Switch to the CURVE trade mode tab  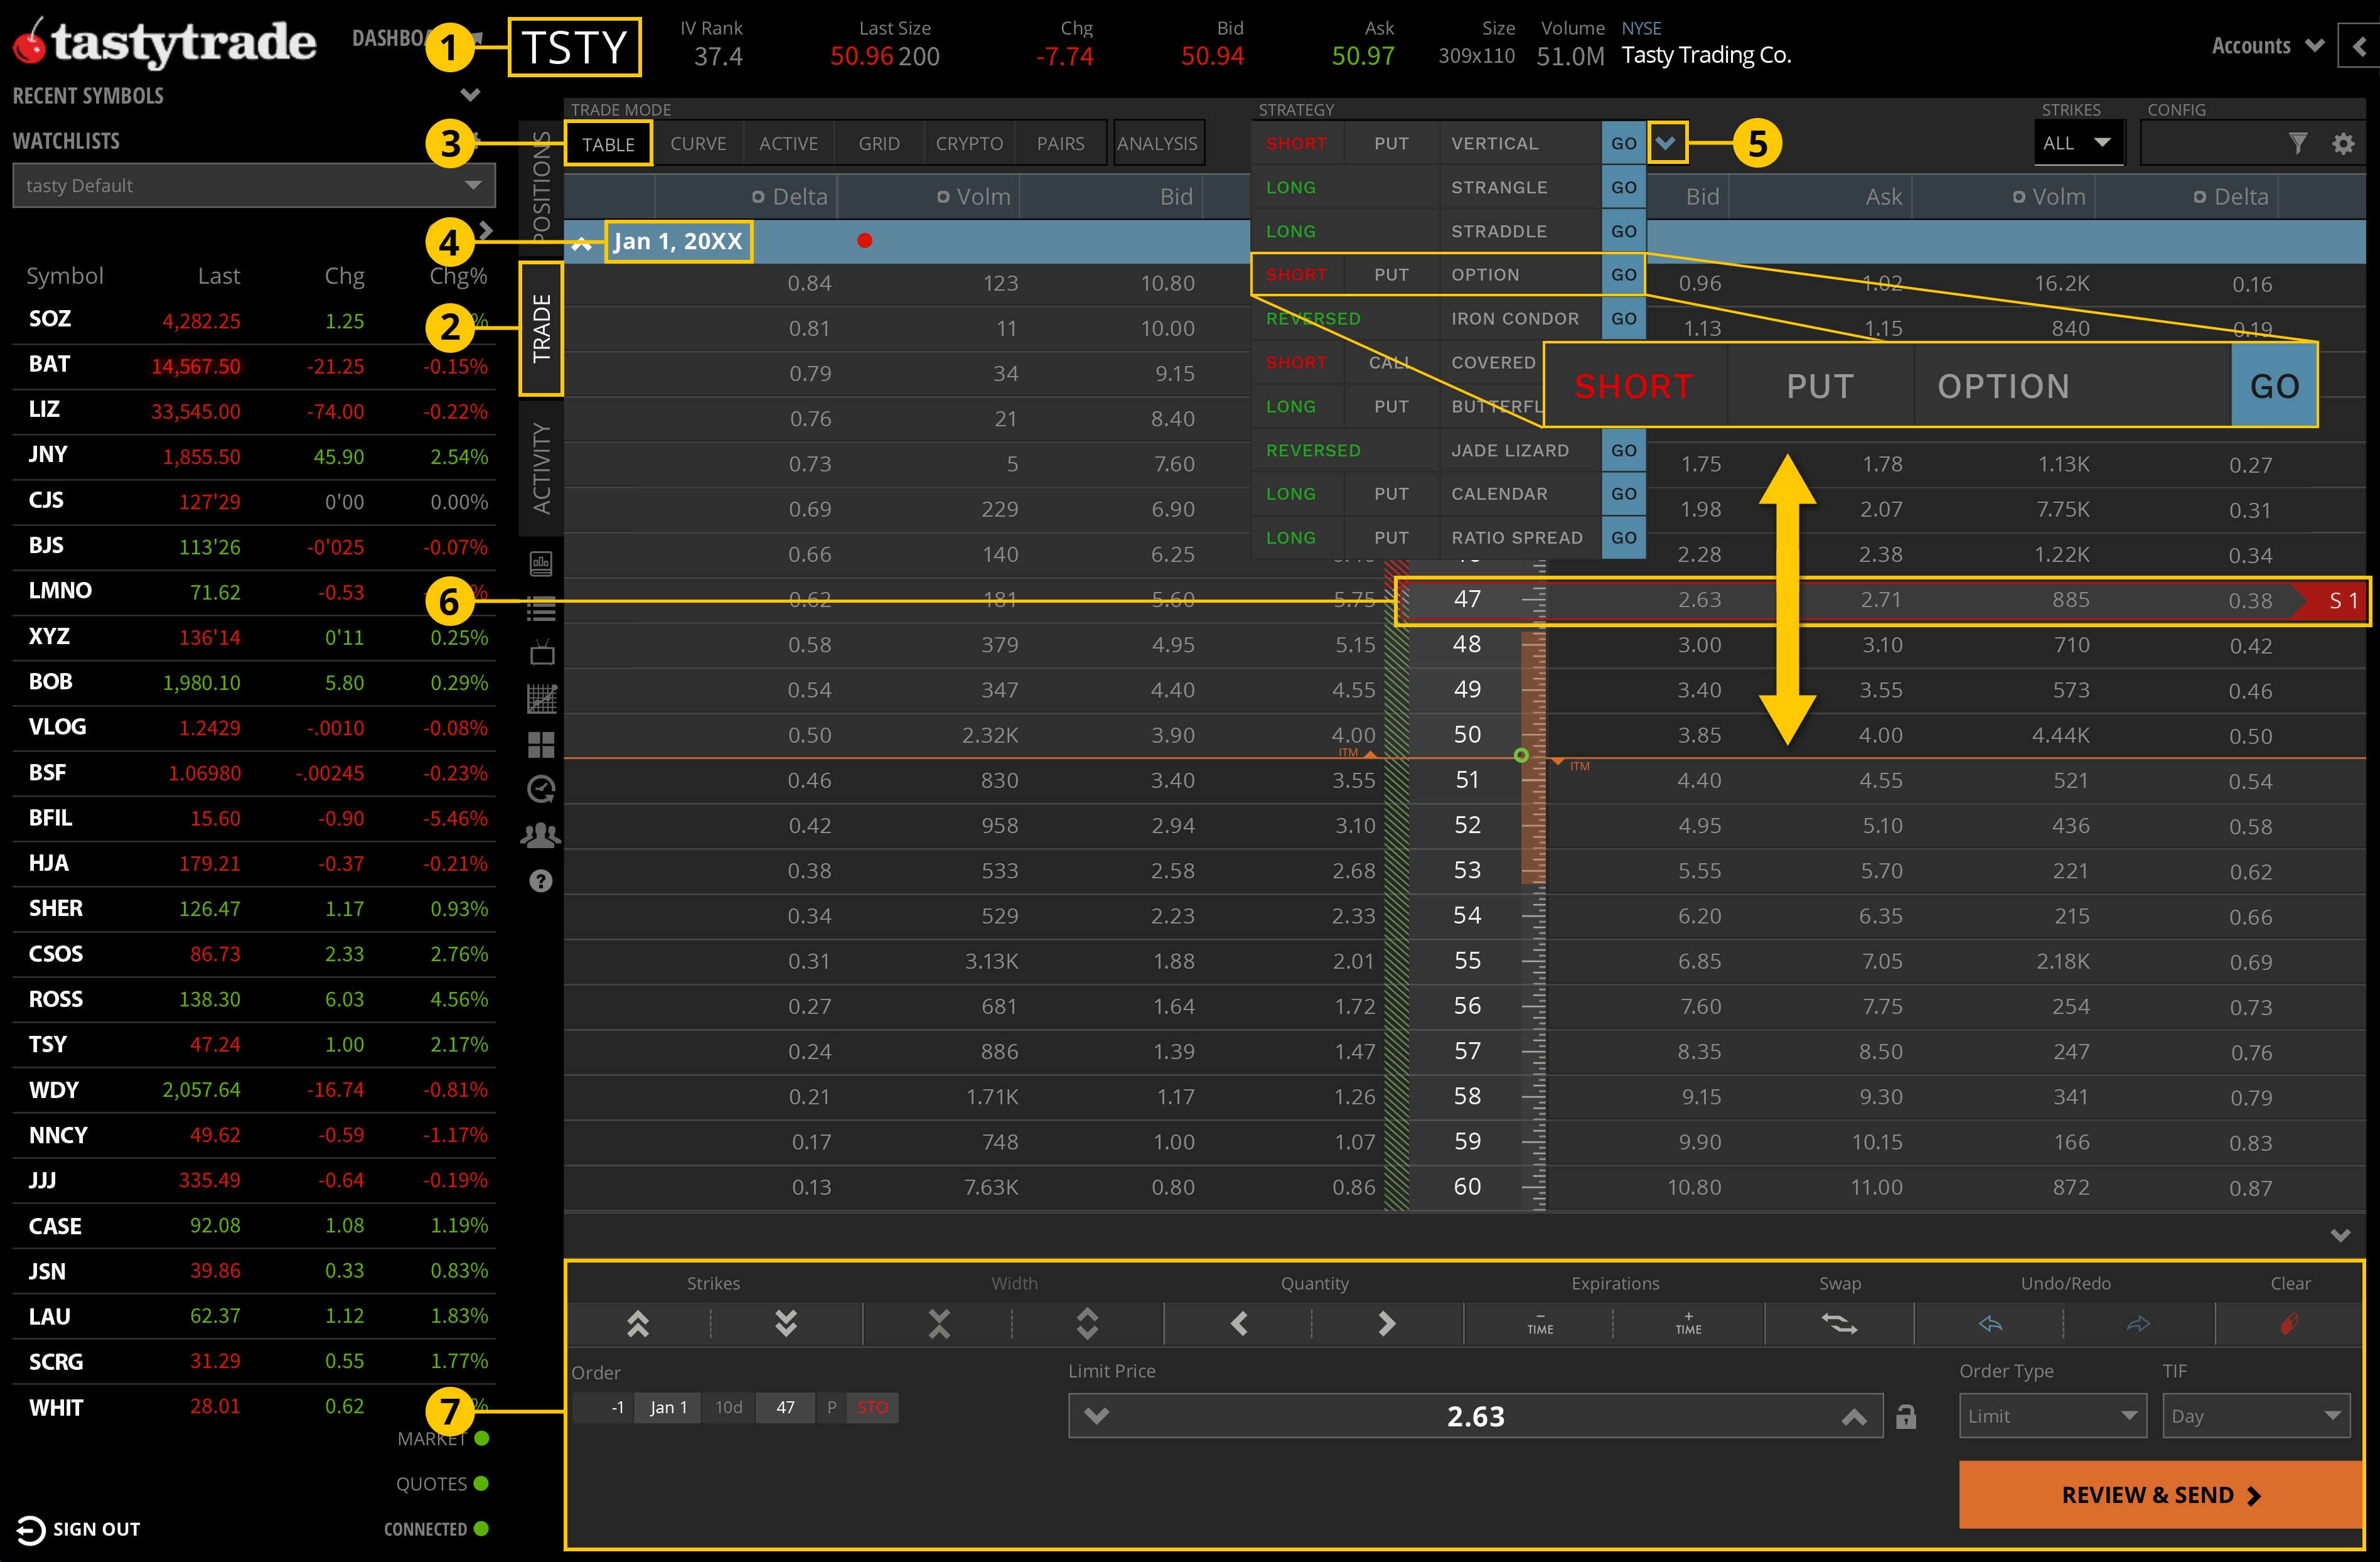[x=699, y=142]
